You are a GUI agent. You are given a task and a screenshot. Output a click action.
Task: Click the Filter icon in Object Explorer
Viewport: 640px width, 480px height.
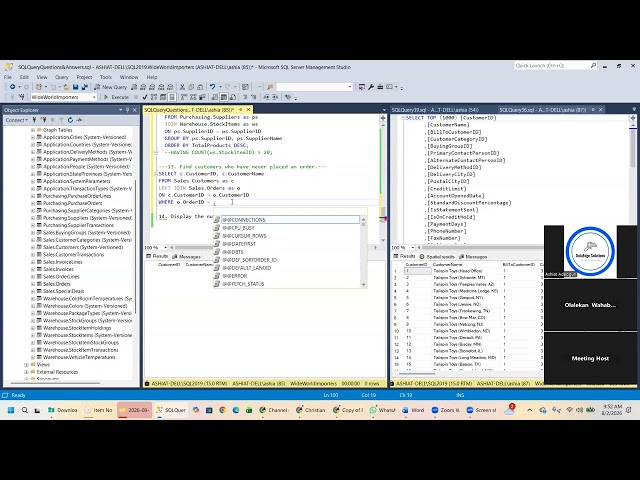click(x=61, y=120)
